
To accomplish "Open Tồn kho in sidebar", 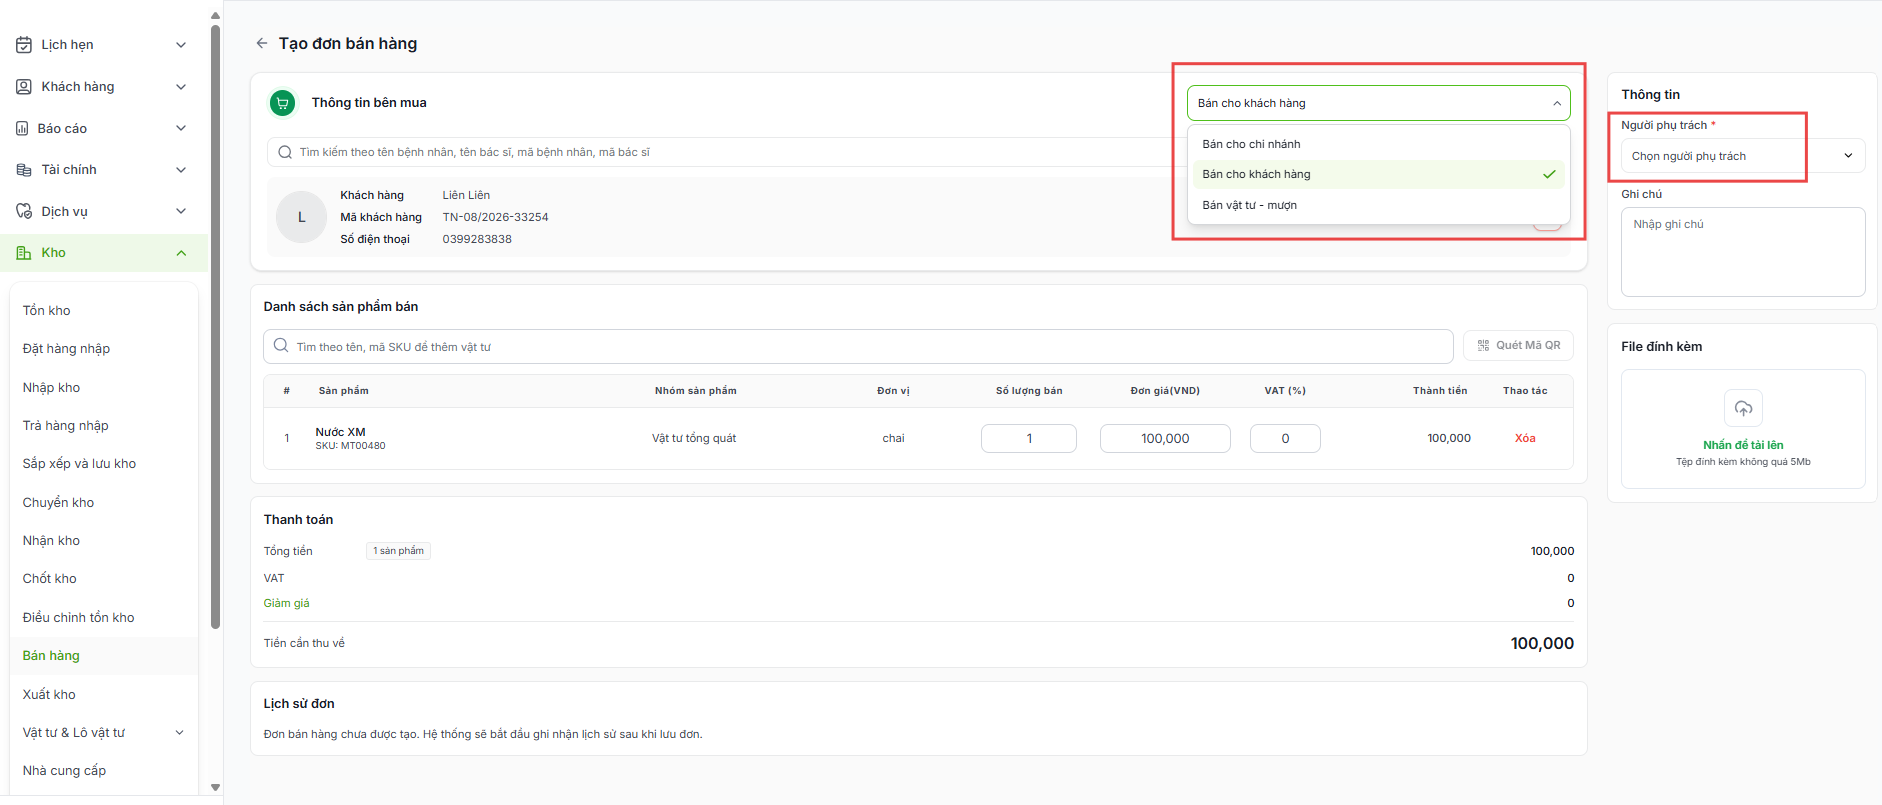I will pyautogui.click(x=47, y=310).
